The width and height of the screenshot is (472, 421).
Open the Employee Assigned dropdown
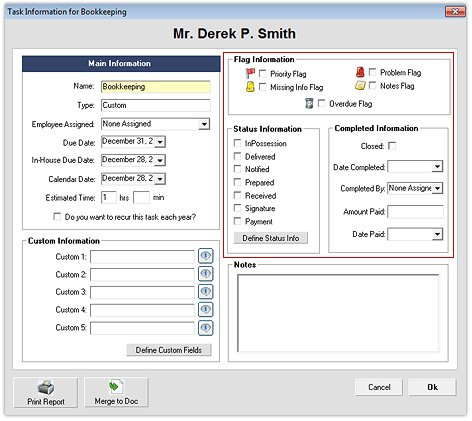[204, 124]
